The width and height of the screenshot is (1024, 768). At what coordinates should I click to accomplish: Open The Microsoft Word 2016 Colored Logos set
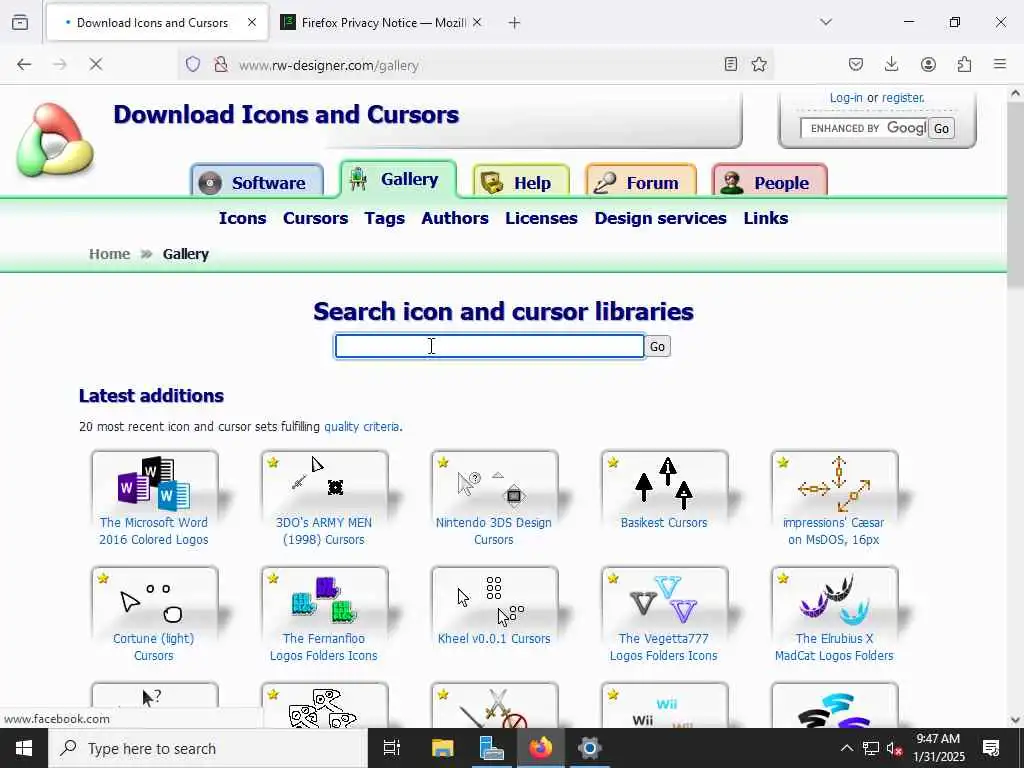pos(154,499)
